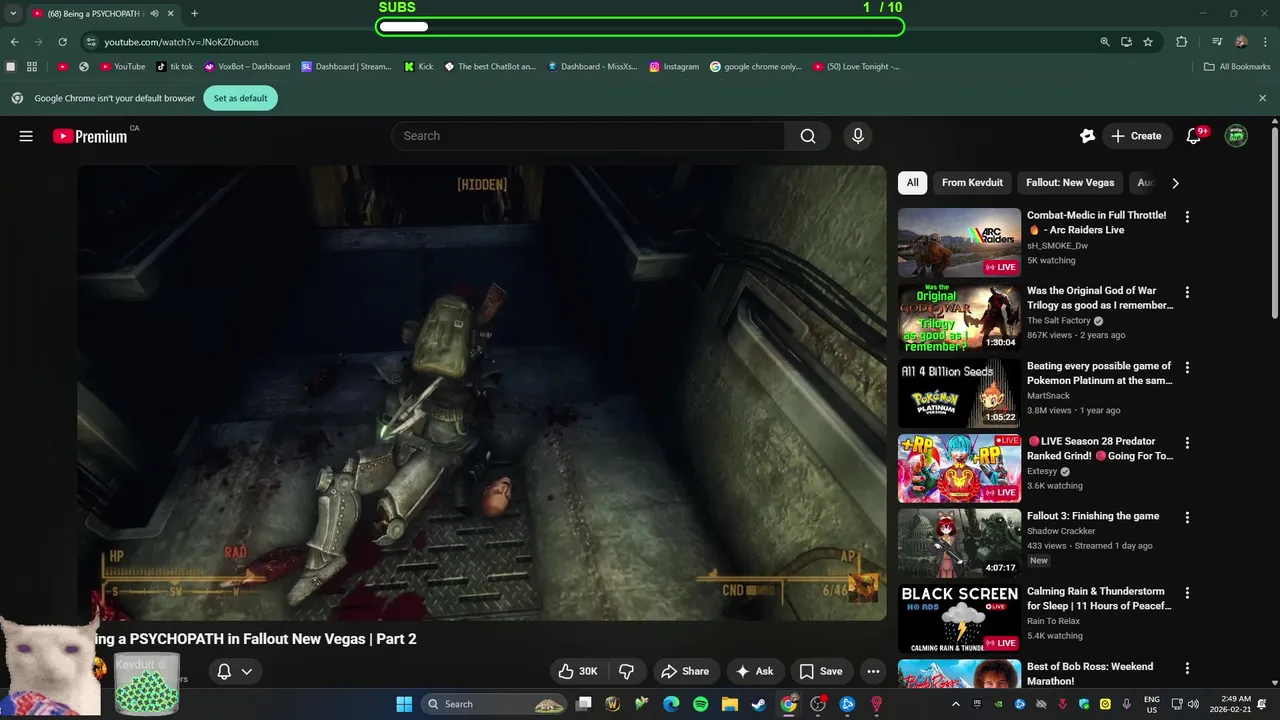Open YouTube notifications bell
The width and height of the screenshot is (1280, 720).
tap(1193, 136)
